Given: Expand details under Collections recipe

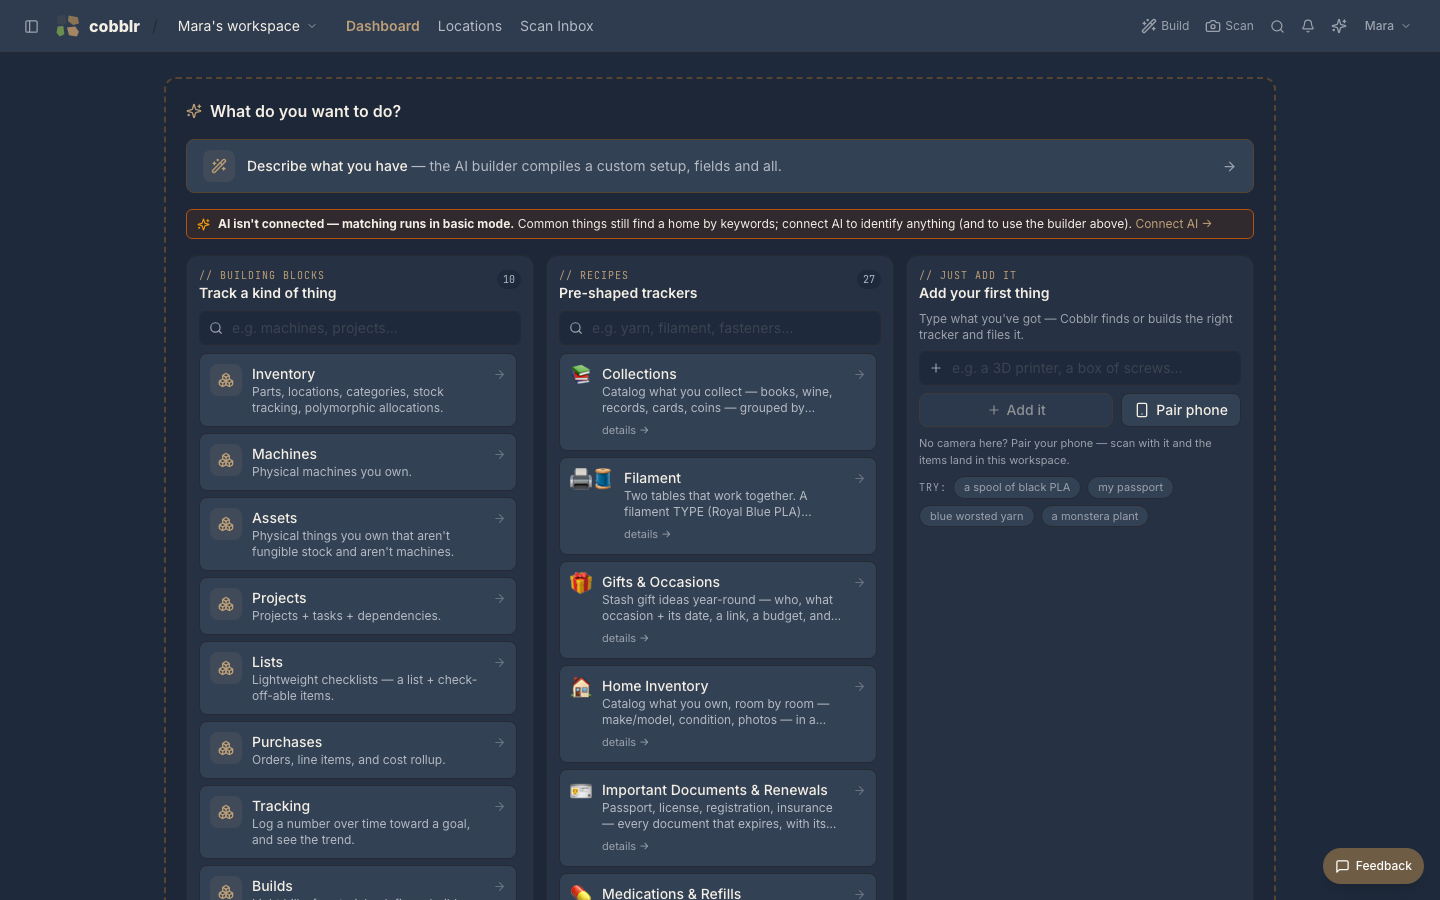Looking at the screenshot, I should 625,430.
